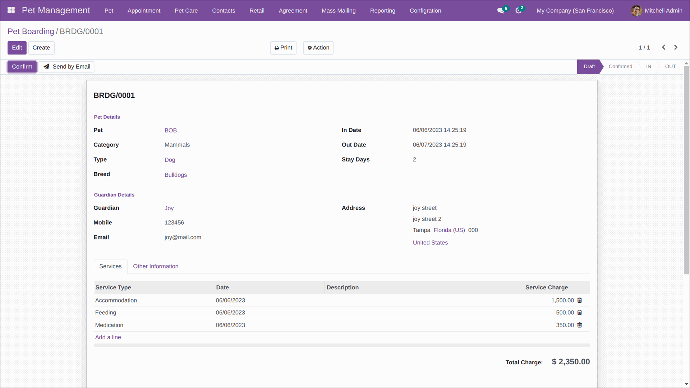Switch to the Services tab
Screen dimensions: 690x388
(110, 266)
